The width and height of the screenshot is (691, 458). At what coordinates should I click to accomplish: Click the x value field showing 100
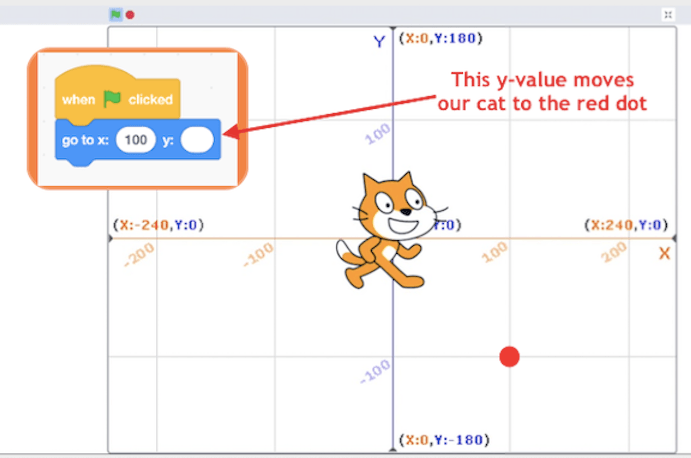point(136,140)
